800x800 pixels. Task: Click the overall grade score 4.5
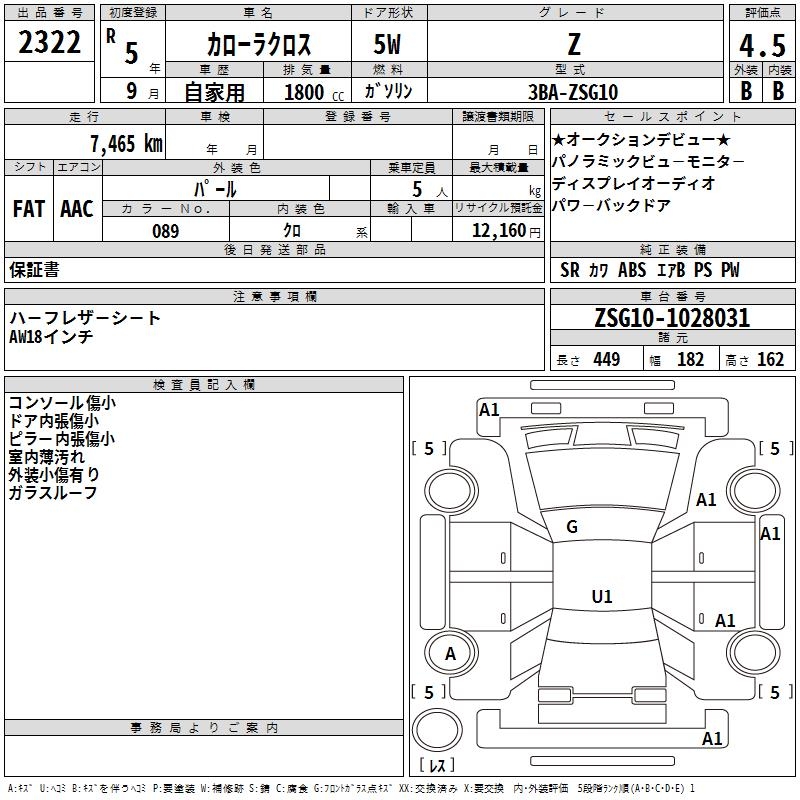(x=761, y=46)
